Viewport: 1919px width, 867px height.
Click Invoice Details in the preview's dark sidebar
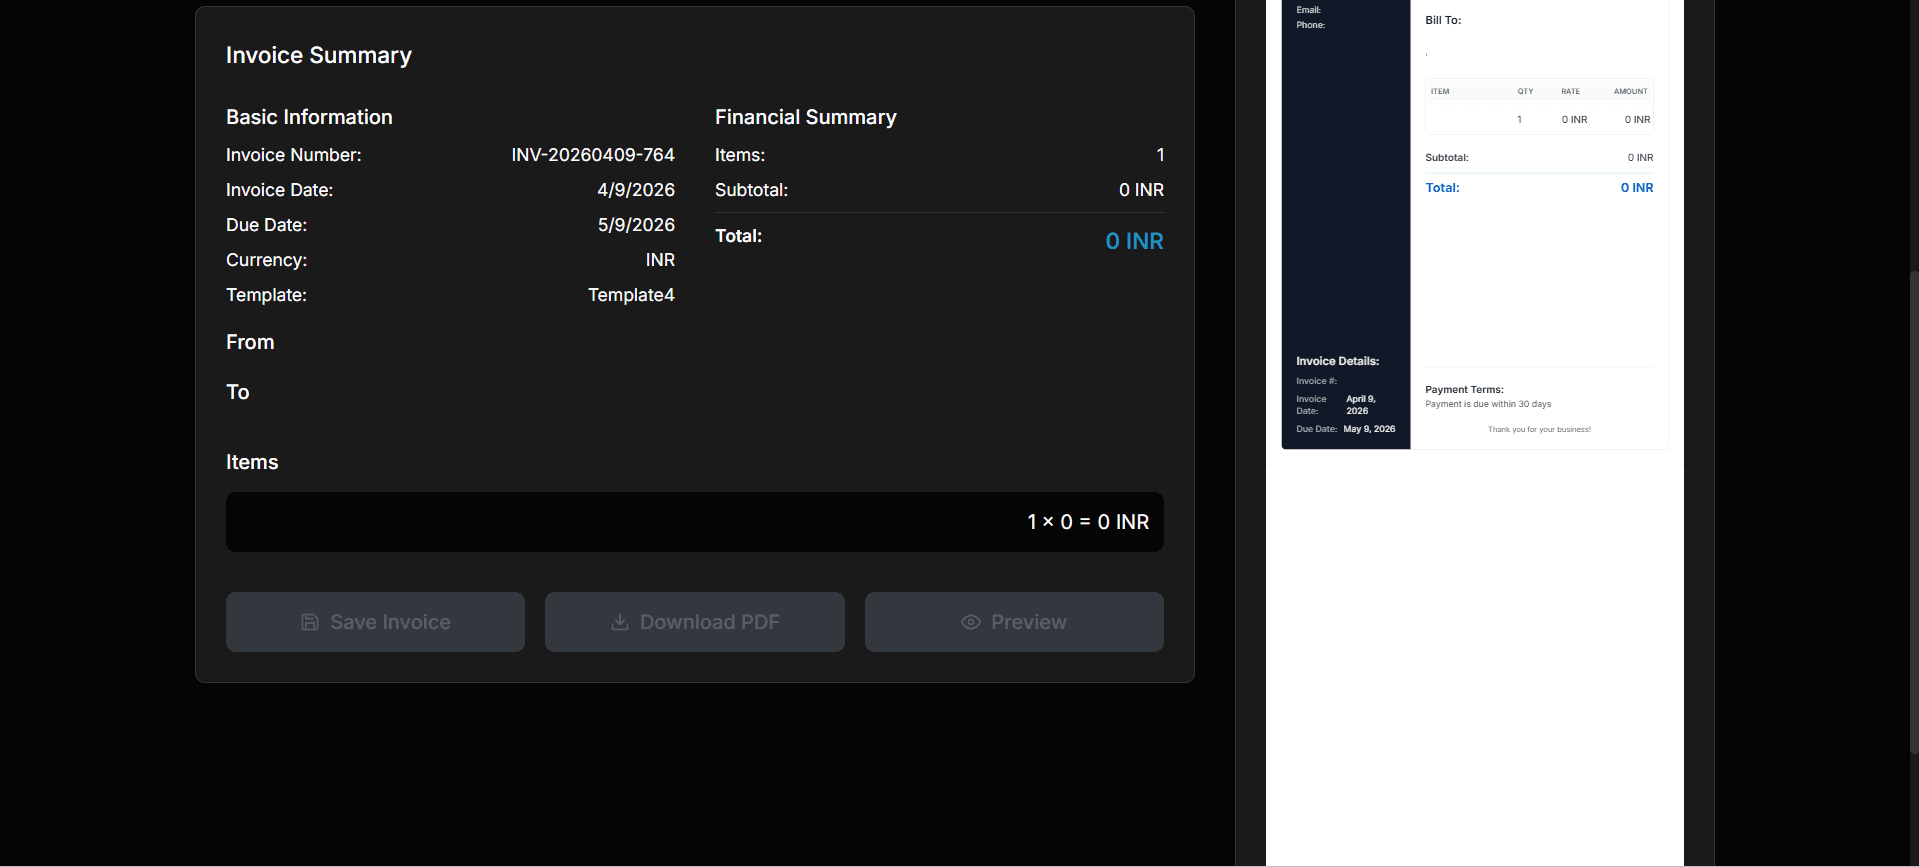(x=1337, y=361)
